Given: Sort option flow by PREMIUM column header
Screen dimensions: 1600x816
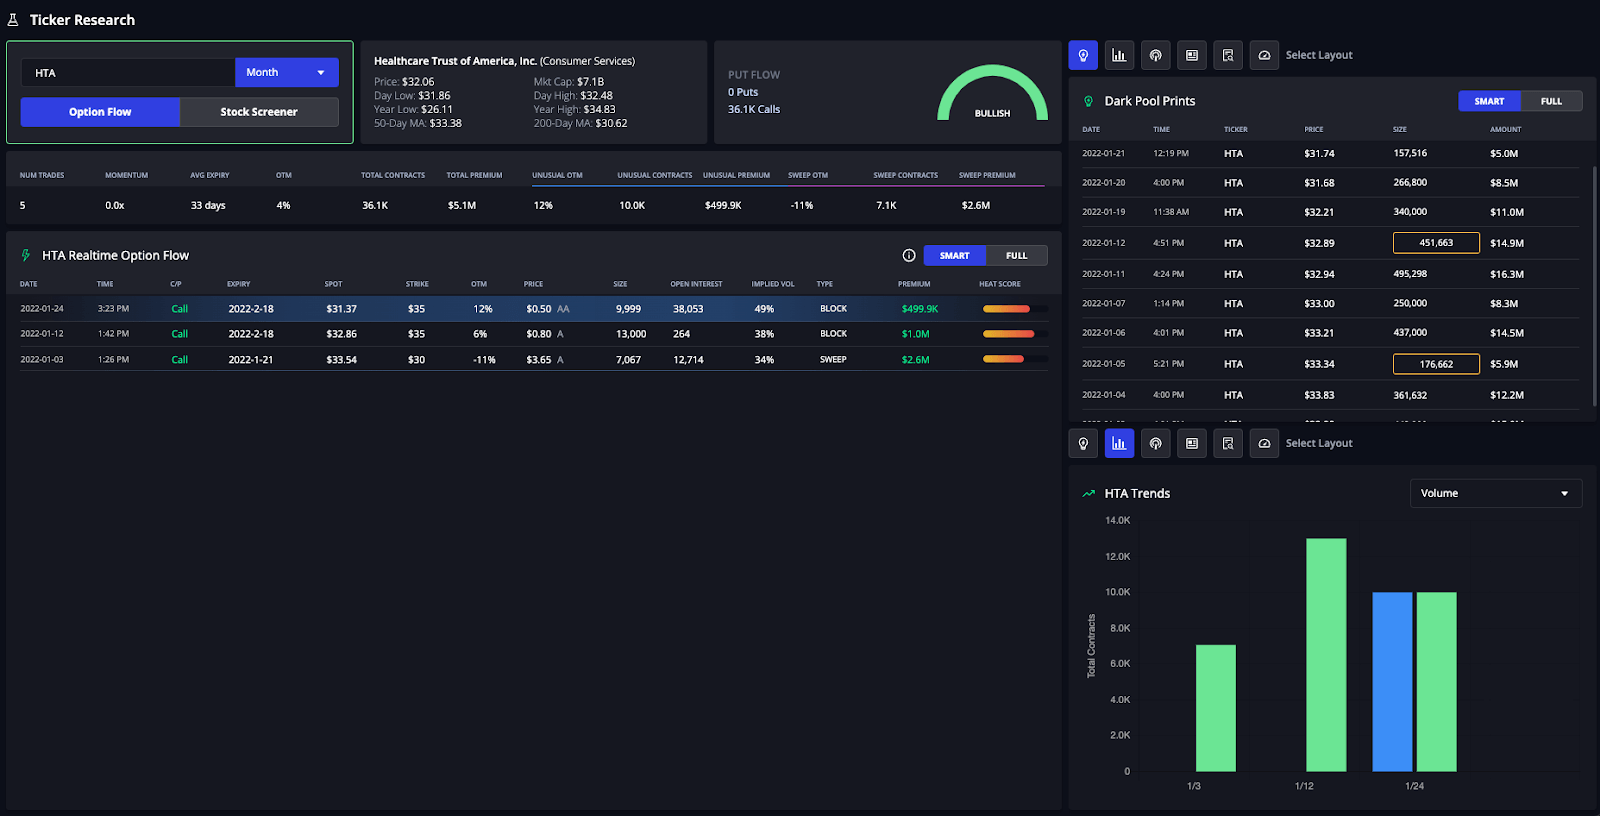Looking at the screenshot, I should coord(914,284).
